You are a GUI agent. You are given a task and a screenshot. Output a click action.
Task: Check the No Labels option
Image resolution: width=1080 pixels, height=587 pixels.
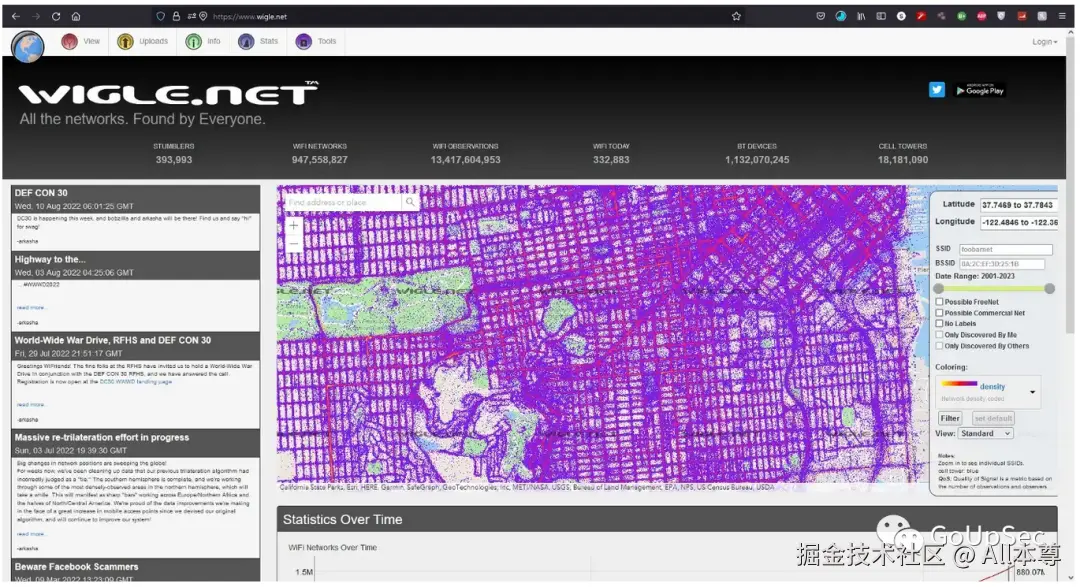pyautogui.click(x=939, y=323)
